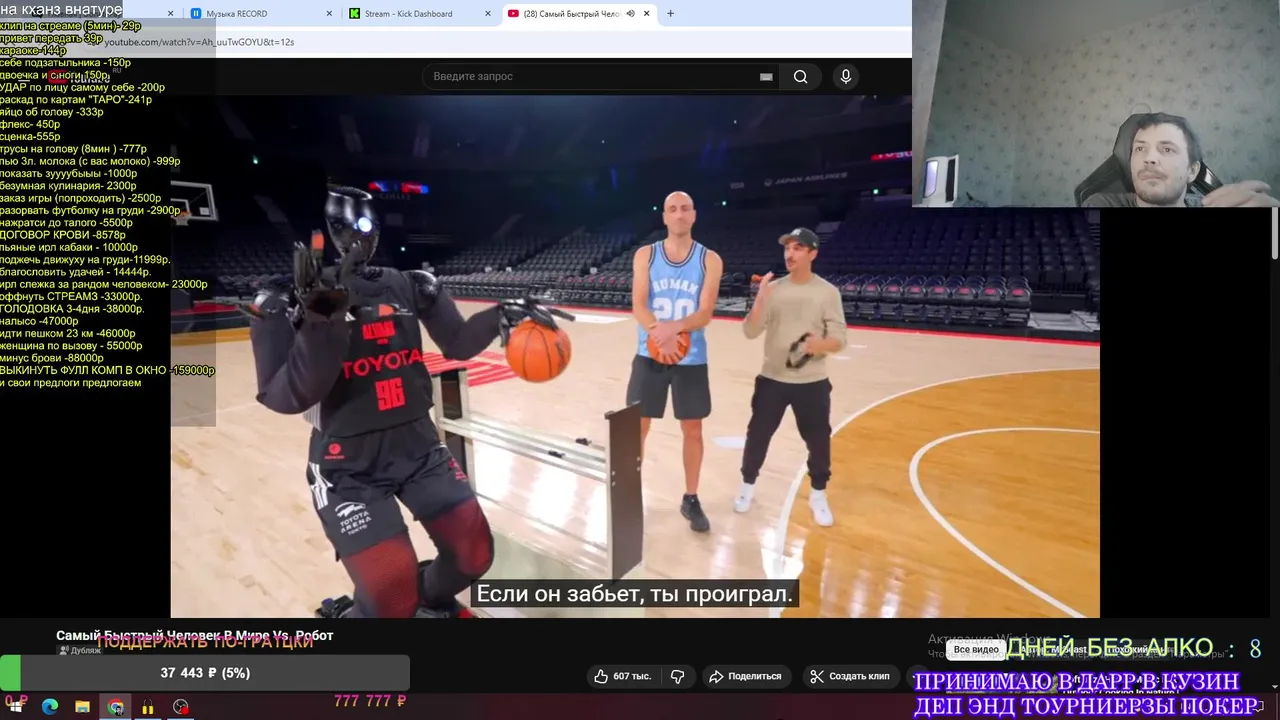Open YouTube voice search microphone
This screenshot has height=720, width=1280.
coord(846,77)
